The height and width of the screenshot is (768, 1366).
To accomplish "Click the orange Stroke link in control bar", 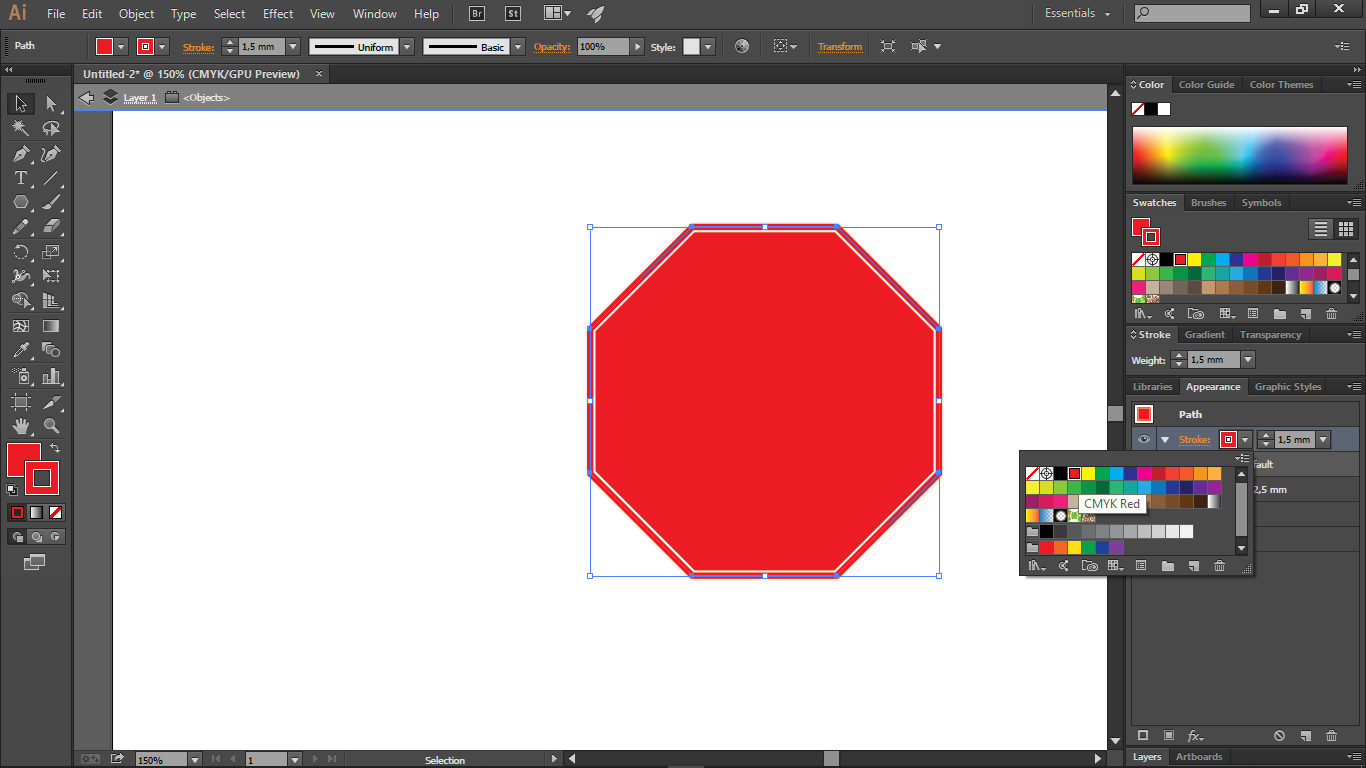I will click(198, 47).
